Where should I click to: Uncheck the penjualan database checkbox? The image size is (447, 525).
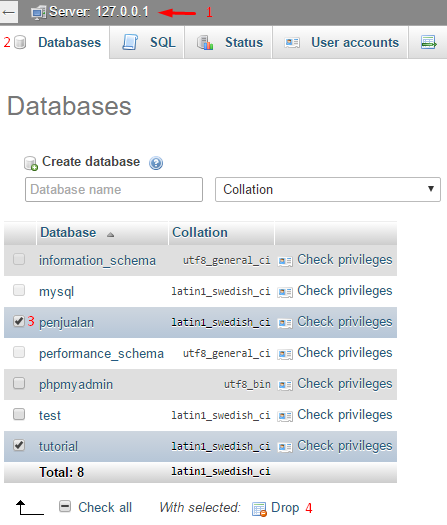[19, 321]
